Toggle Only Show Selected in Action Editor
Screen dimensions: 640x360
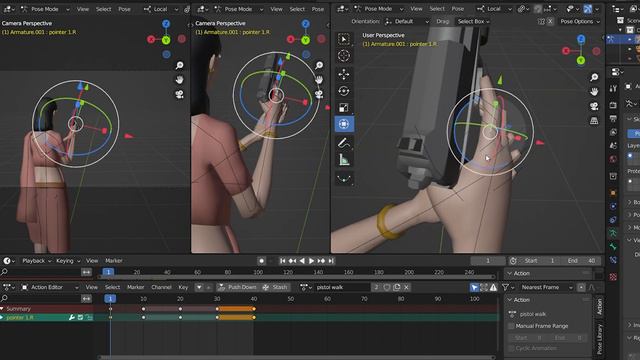(x=474, y=287)
